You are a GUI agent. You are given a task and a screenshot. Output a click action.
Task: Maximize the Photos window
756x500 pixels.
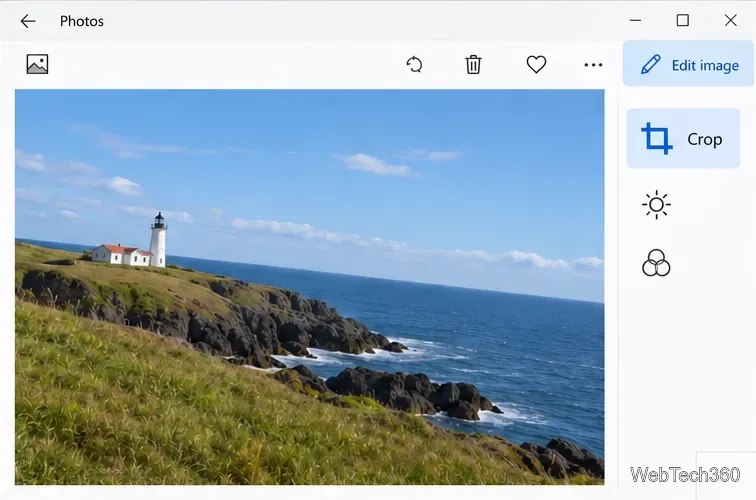tap(683, 20)
